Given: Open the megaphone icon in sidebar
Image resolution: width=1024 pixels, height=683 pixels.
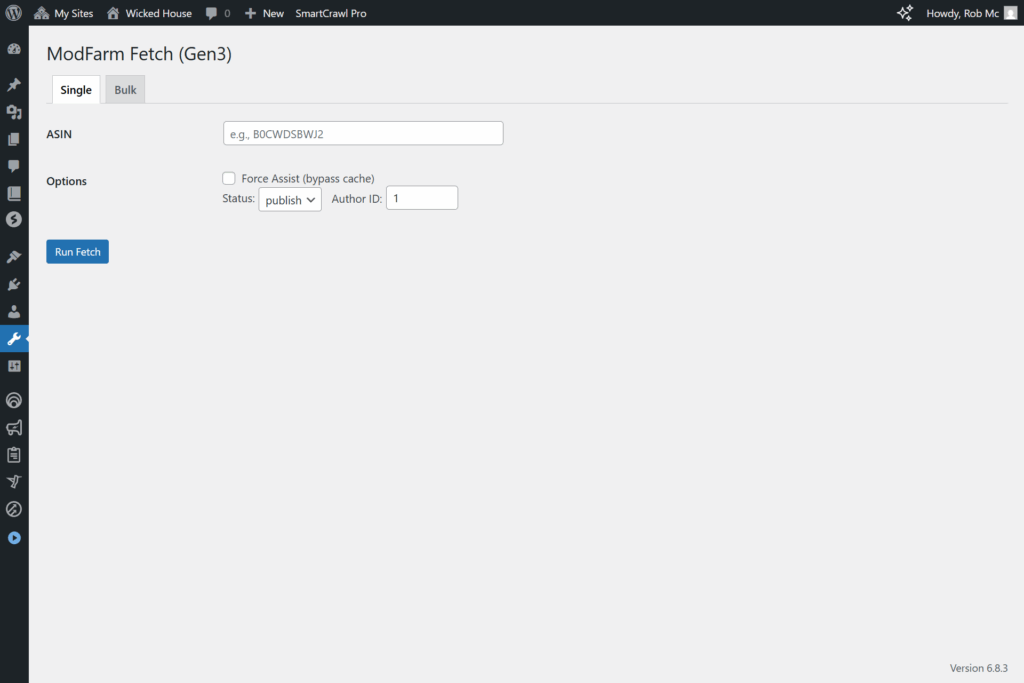Looking at the screenshot, I should click(x=14, y=428).
